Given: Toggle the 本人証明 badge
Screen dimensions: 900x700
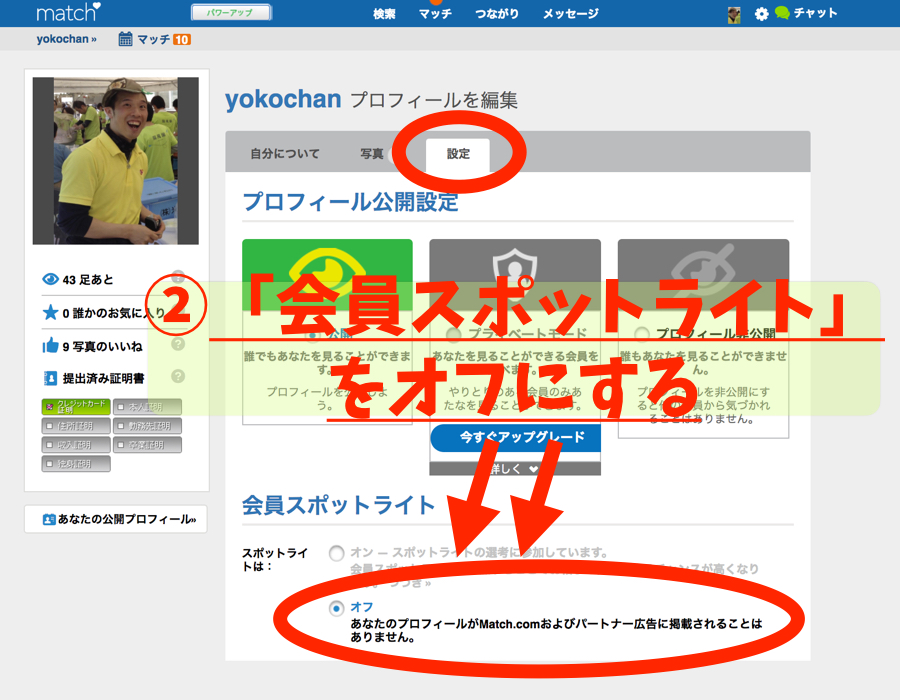Looking at the screenshot, I should pyautogui.click(x=147, y=407).
